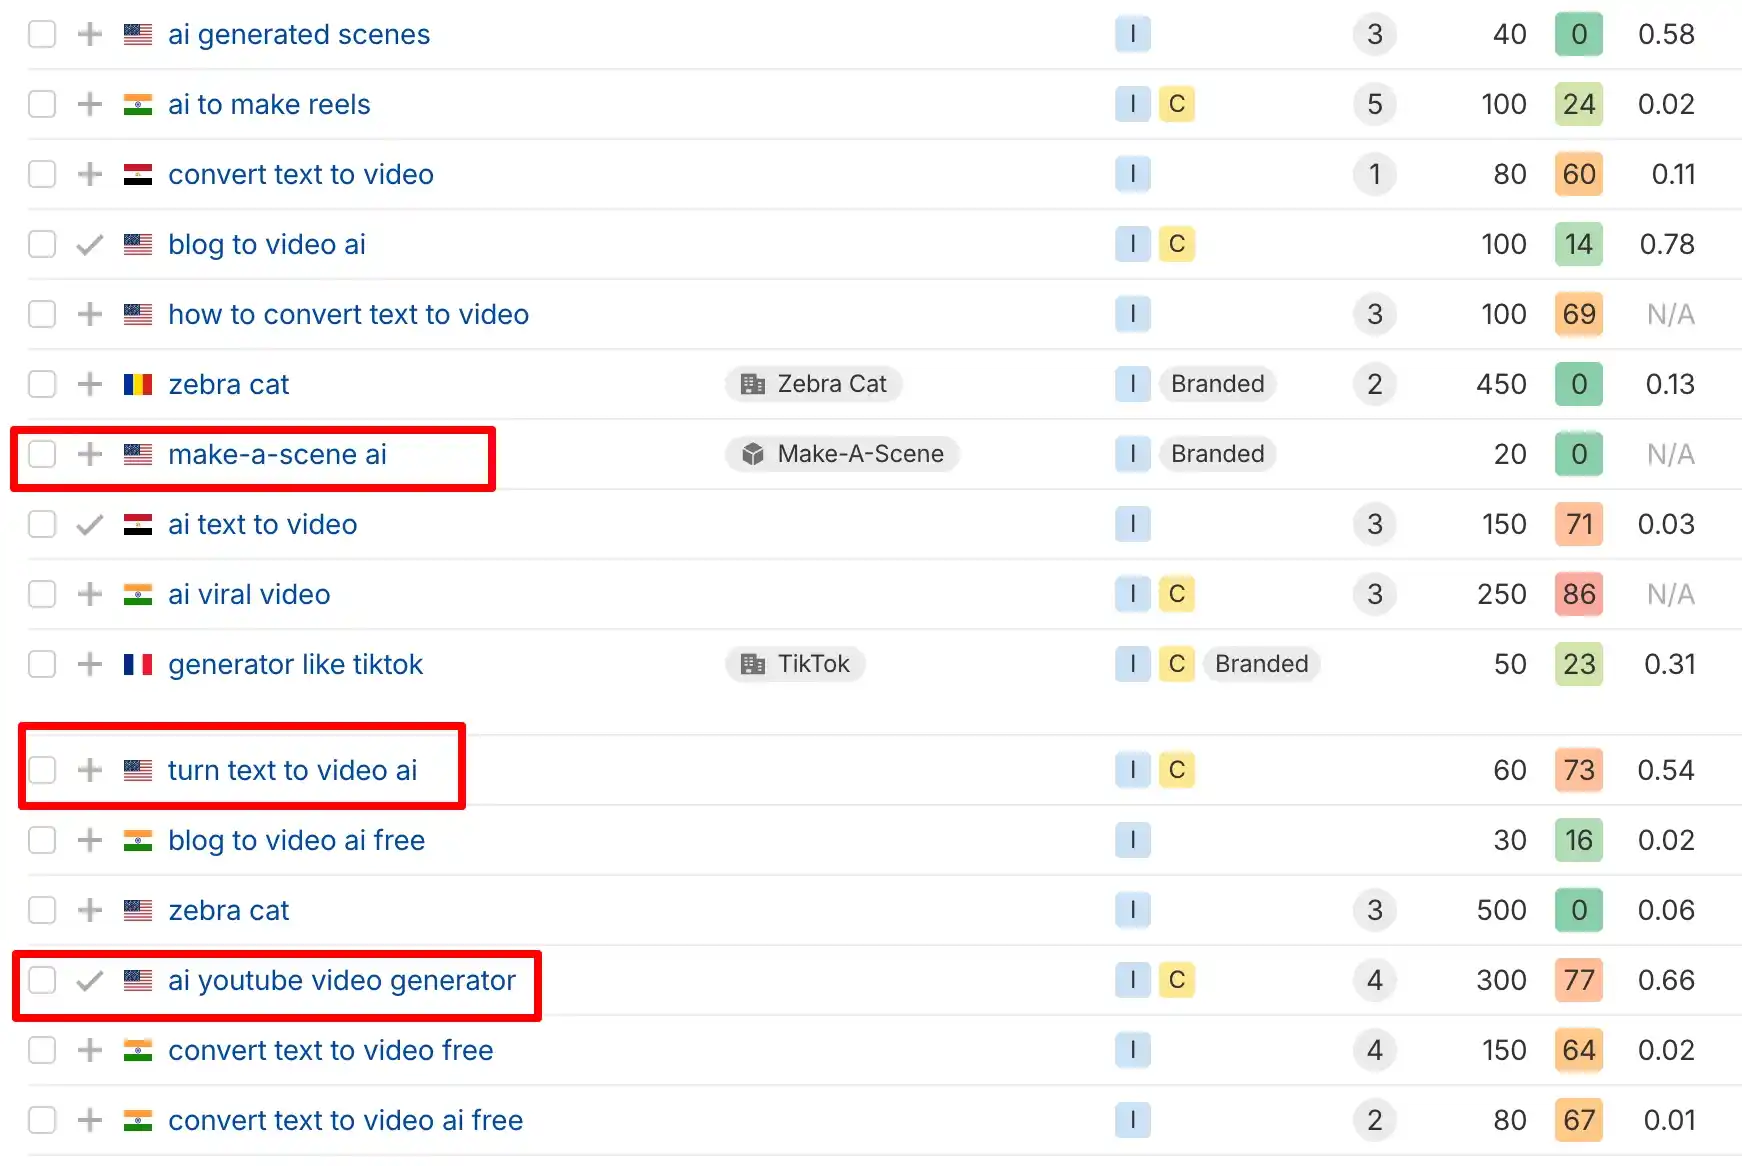Click the Egypt flag beside 'ai text to video'
This screenshot has height=1166, width=1742.
point(137,524)
